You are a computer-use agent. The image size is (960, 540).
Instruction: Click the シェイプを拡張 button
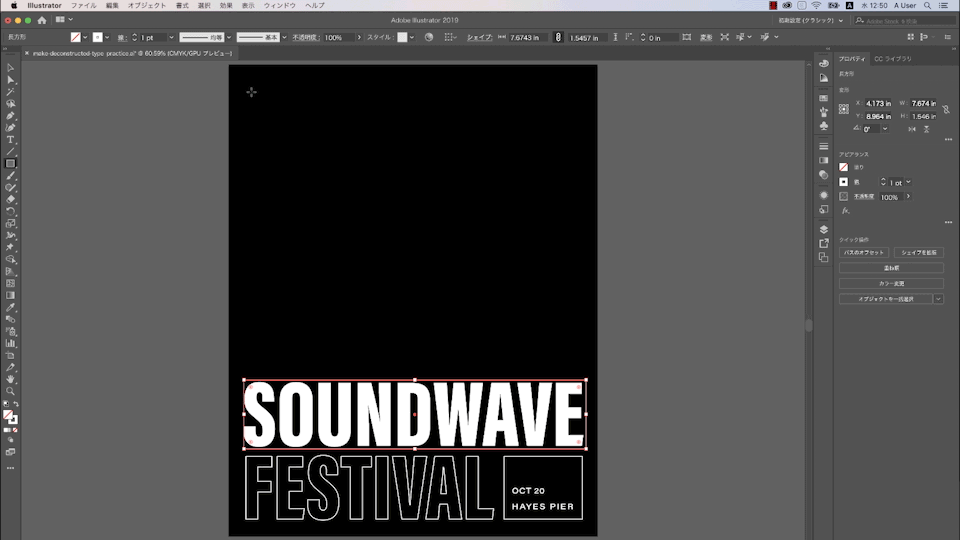point(918,253)
